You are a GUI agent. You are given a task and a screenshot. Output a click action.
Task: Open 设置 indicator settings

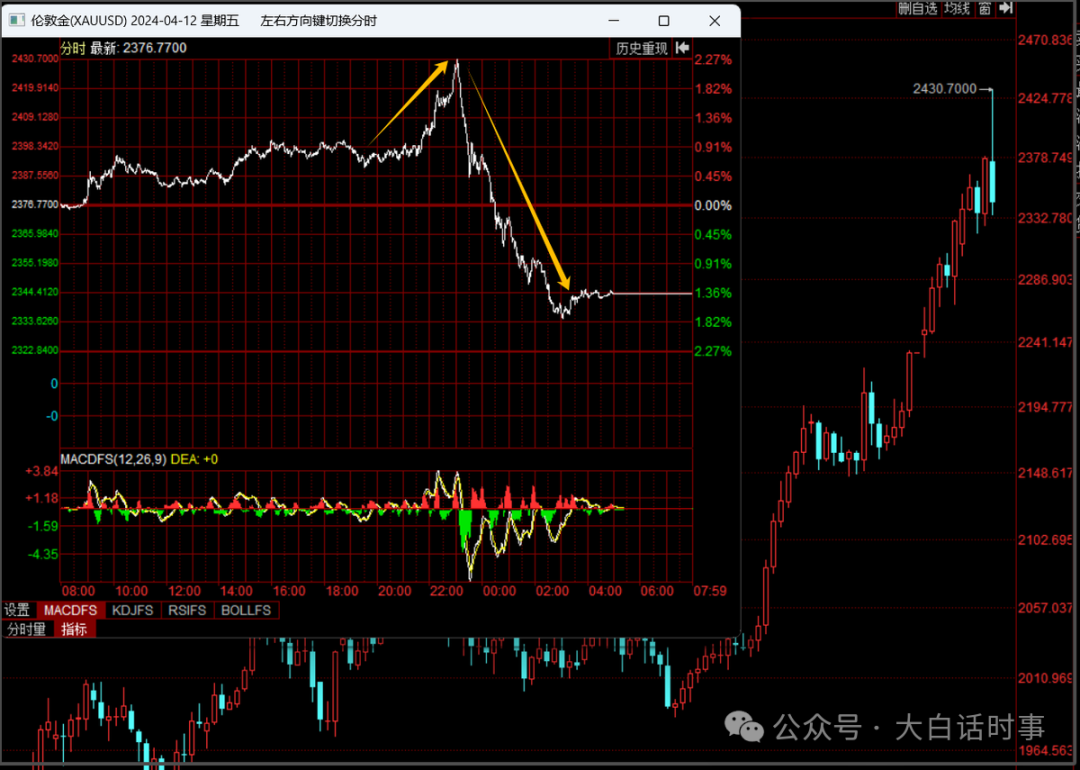[17, 610]
